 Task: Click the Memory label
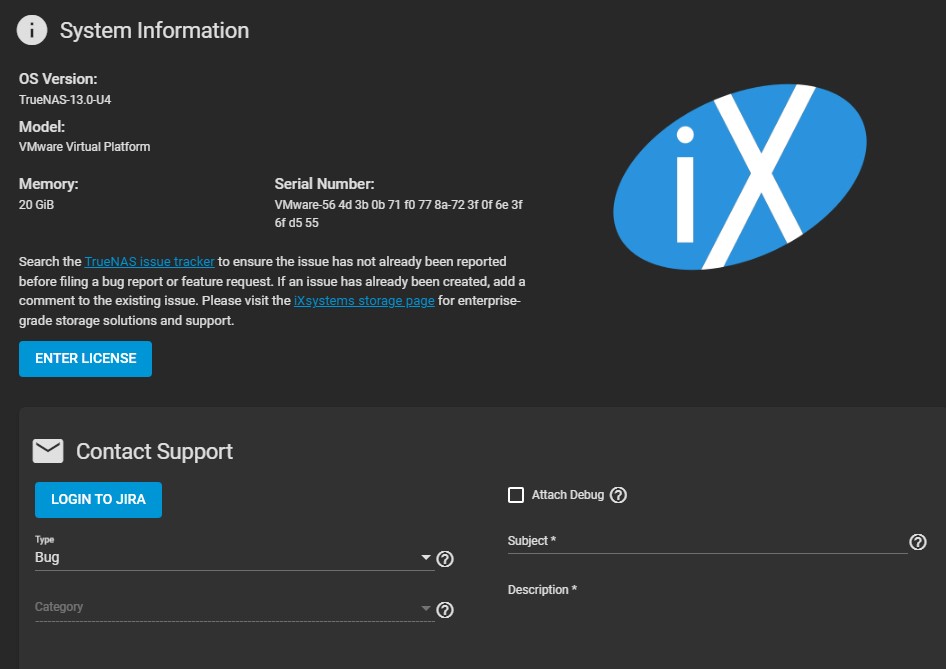pos(48,184)
